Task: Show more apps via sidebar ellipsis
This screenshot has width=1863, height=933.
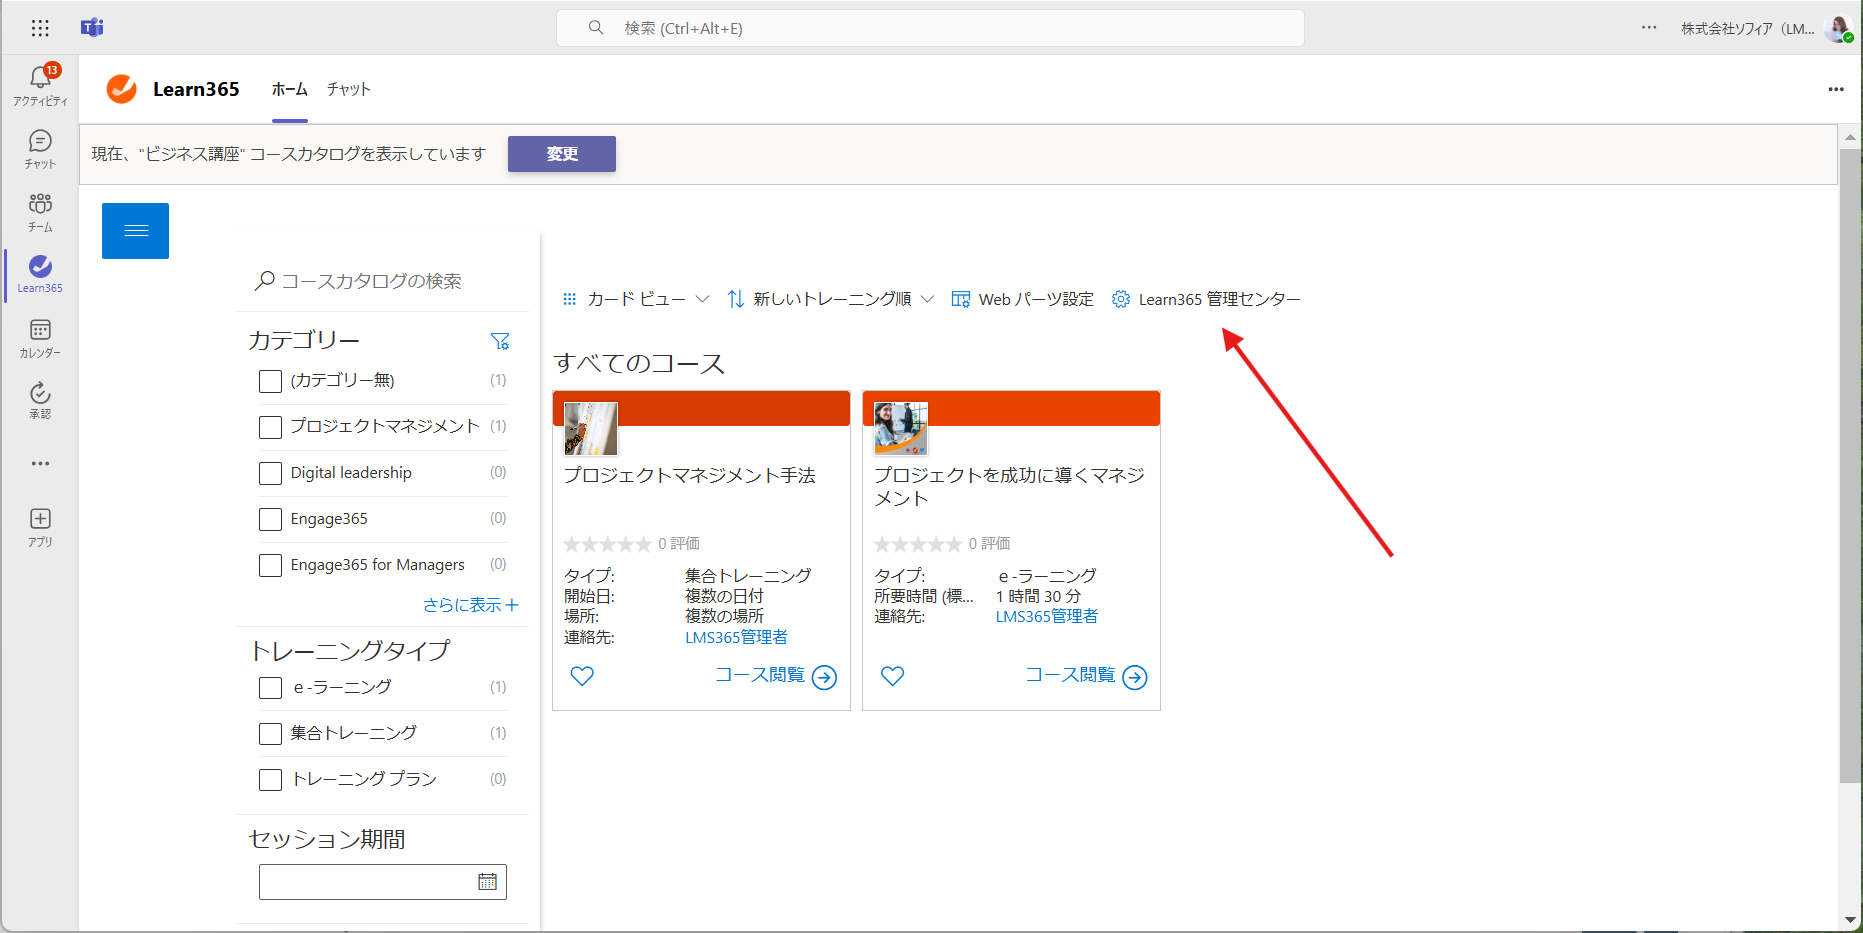Action: coord(40,463)
